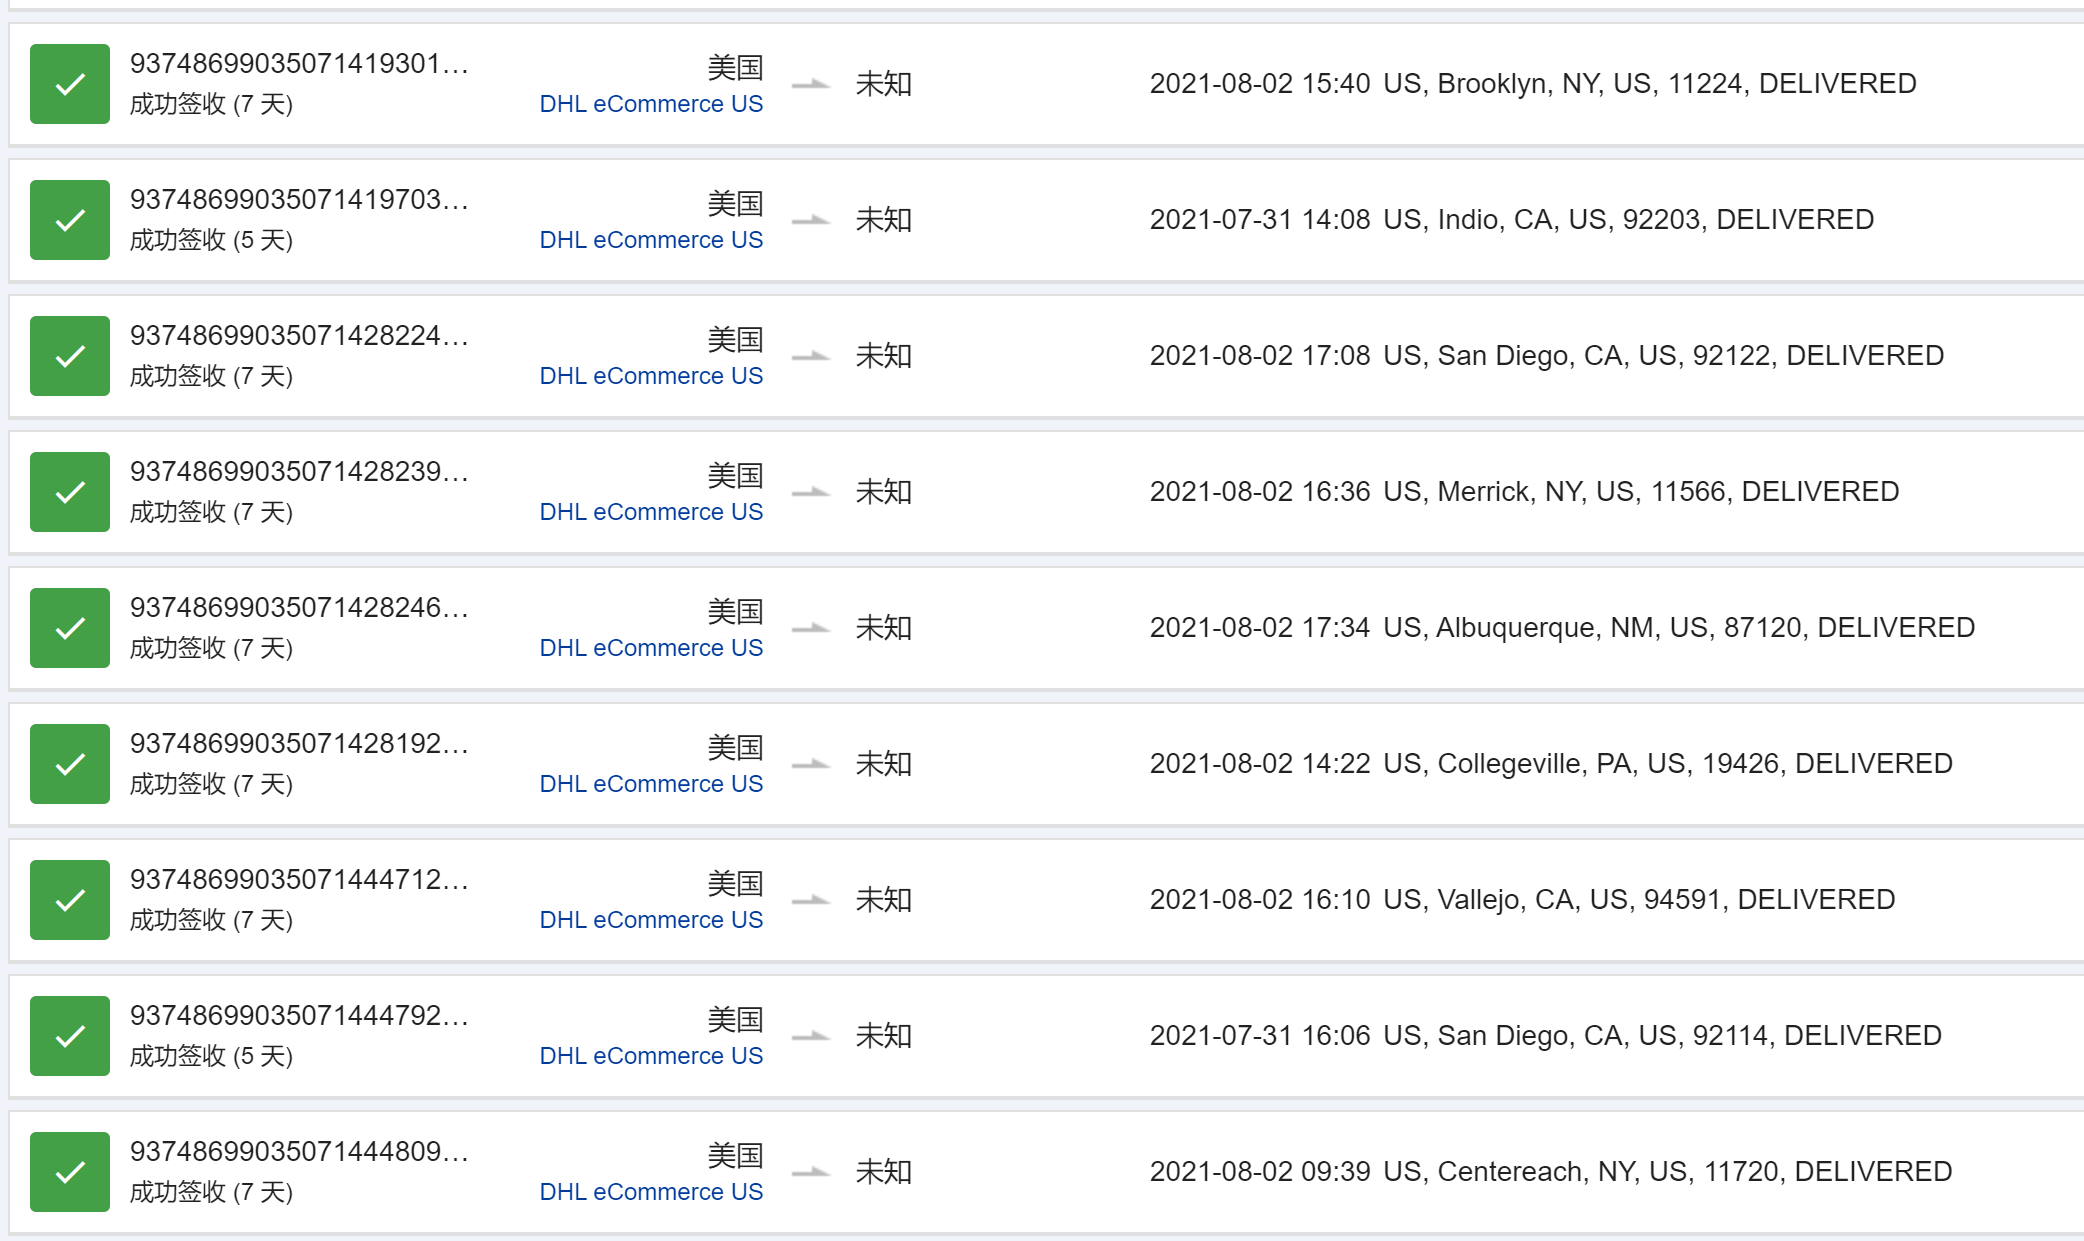
Task: Click green checkmark icon for Collegeville delivery
Action: (x=70, y=764)
